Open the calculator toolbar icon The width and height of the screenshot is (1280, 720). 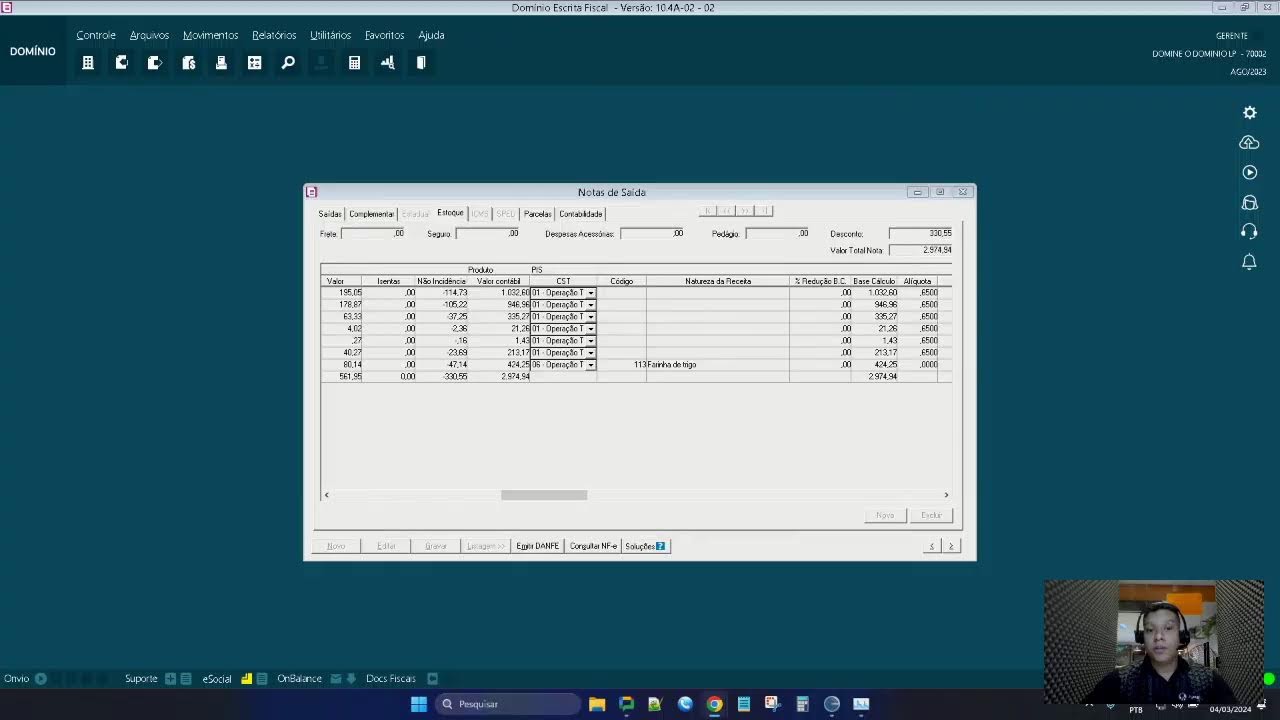(x=354, y=63)
